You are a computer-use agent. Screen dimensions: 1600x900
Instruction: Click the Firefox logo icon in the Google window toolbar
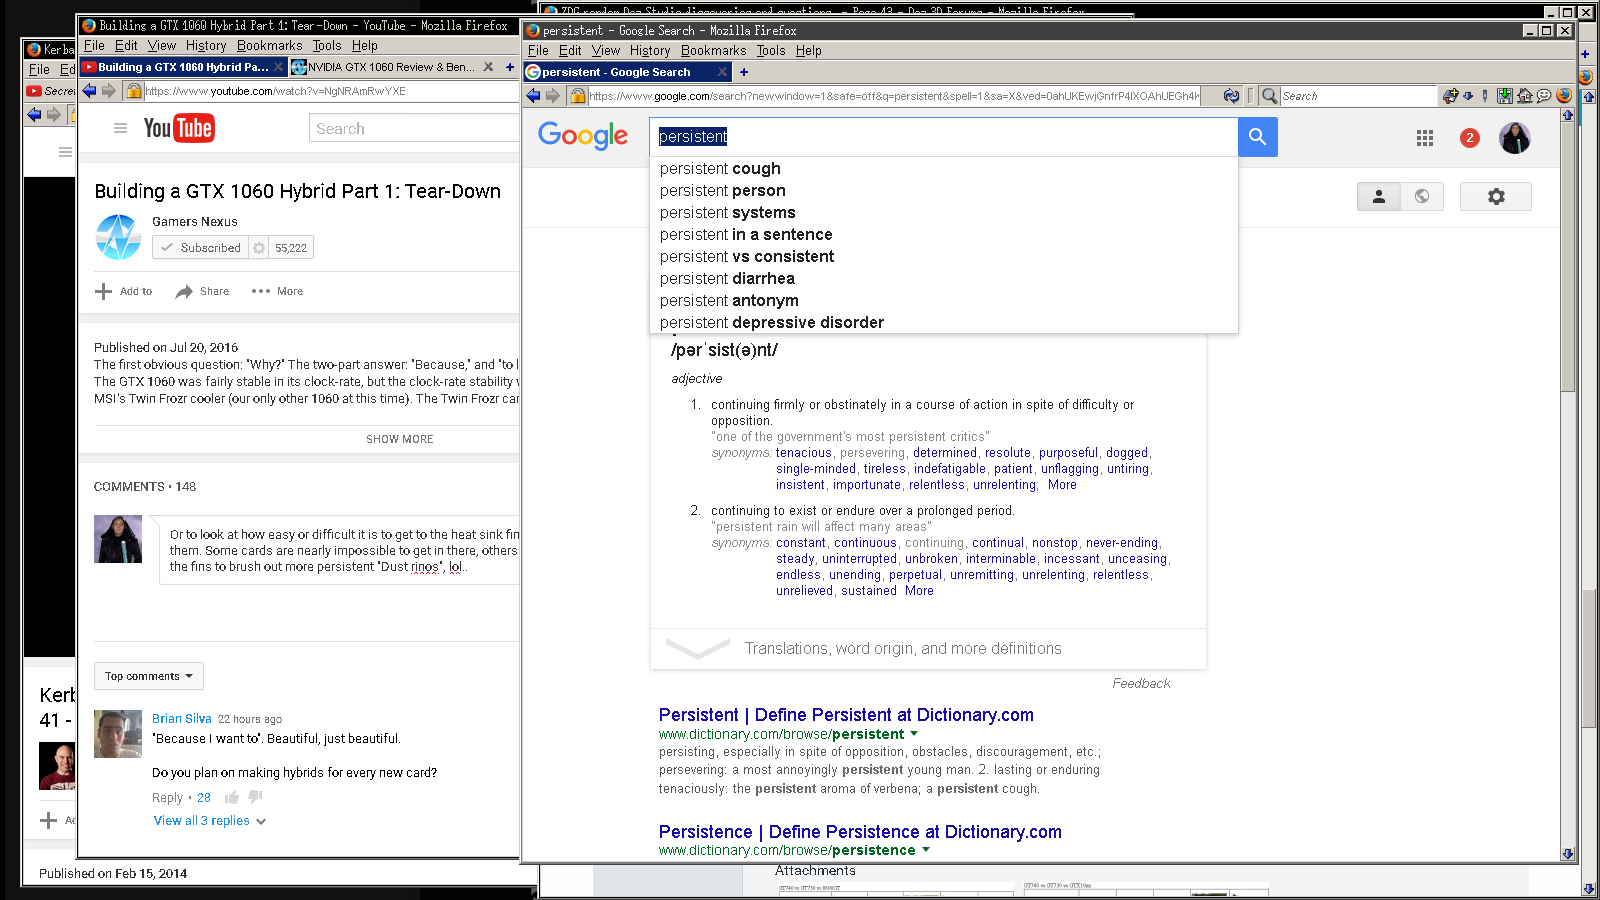[x=1564, y=96]
